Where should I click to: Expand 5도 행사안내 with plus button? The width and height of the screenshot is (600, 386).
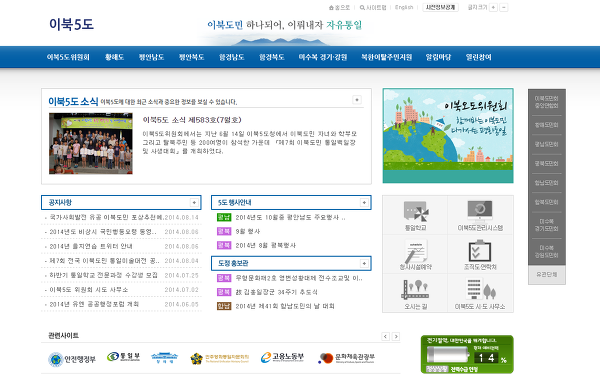tap(364, 202)
